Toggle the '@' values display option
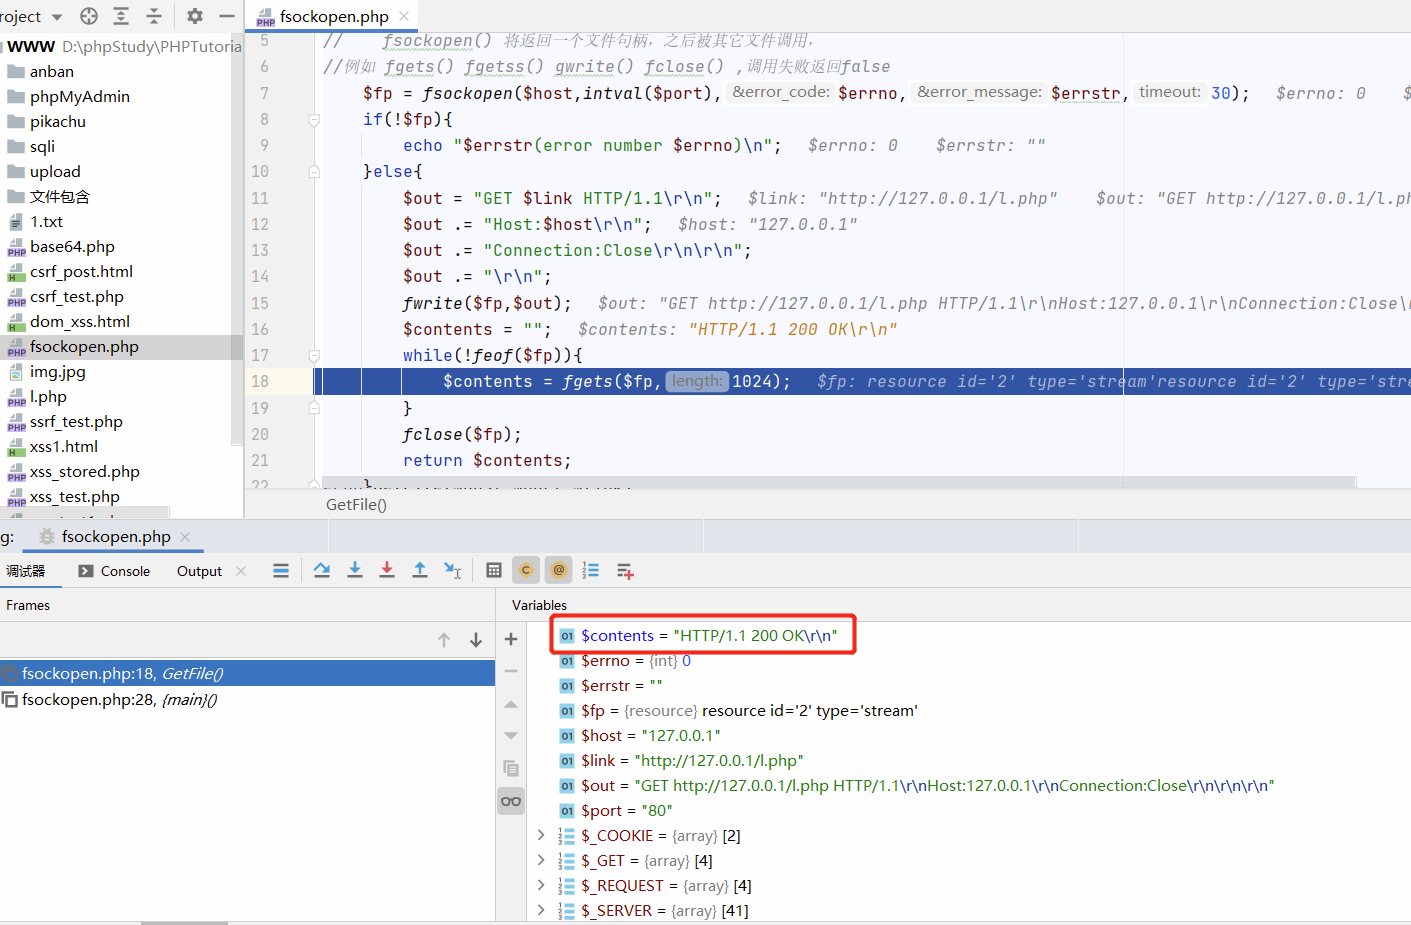The height and width of the screenshot is (925, 1411). (559, 570)
